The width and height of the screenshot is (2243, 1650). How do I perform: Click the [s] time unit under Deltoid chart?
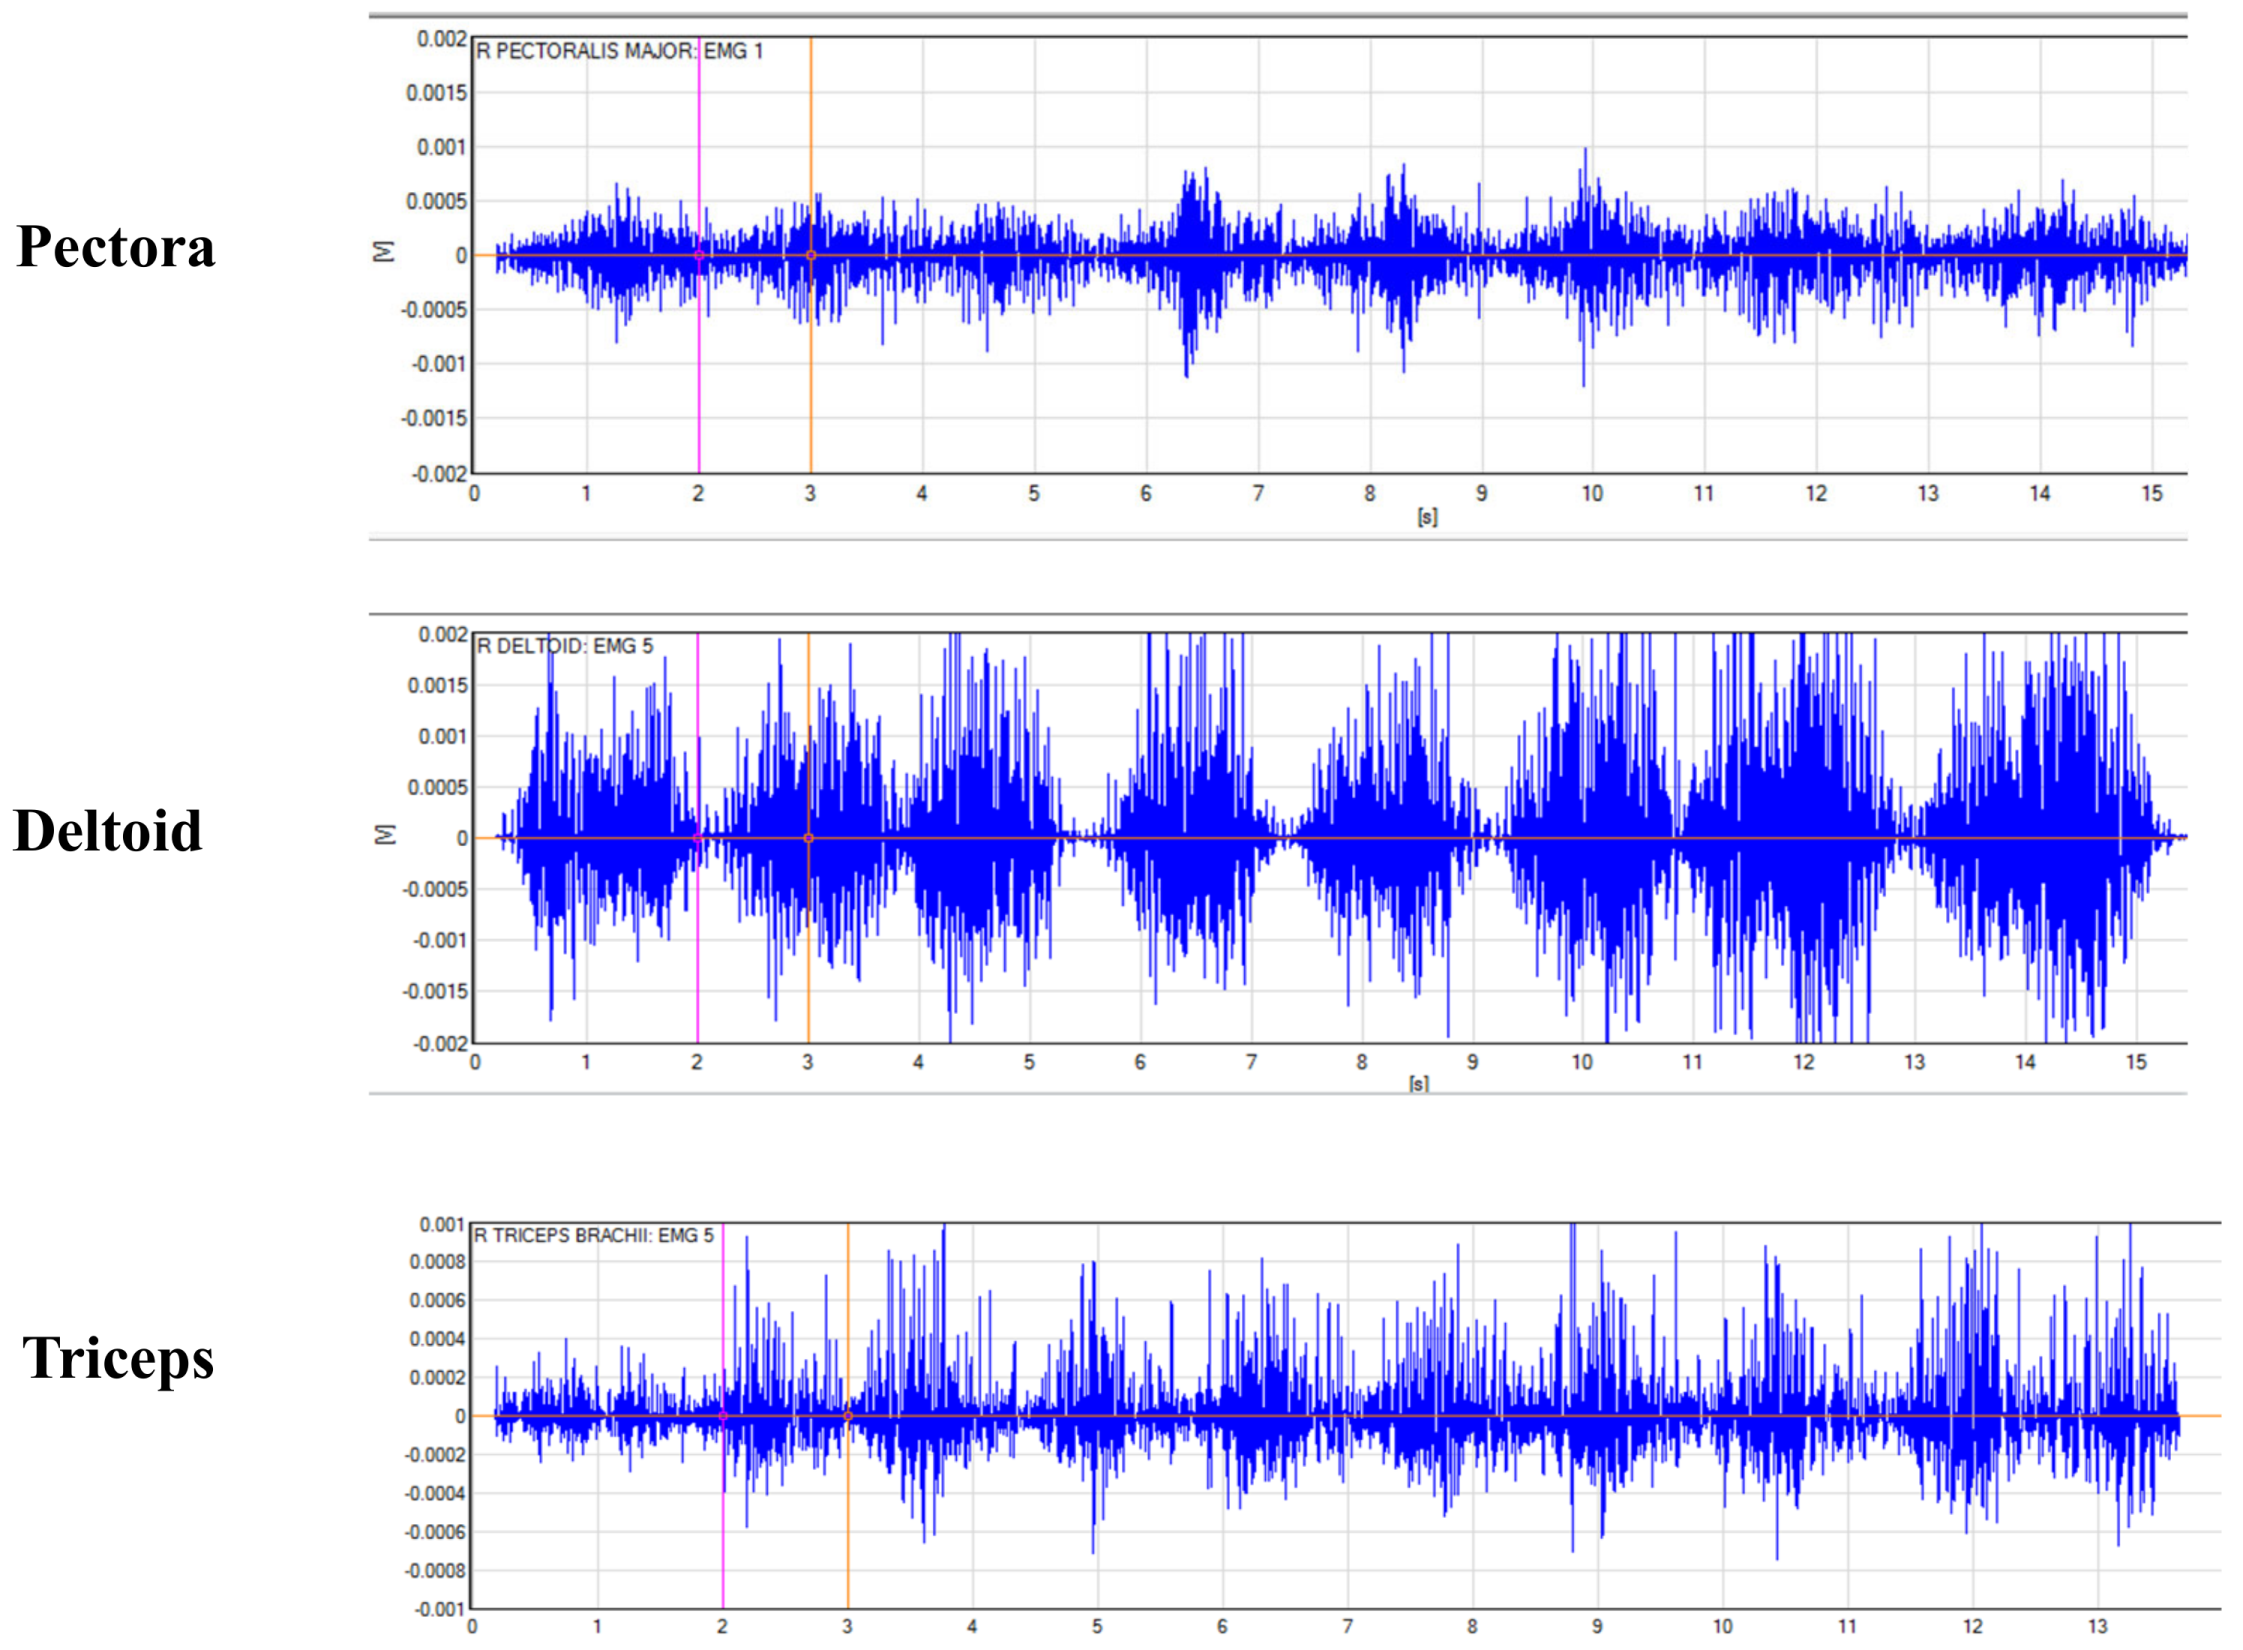click(1418, 1083)
